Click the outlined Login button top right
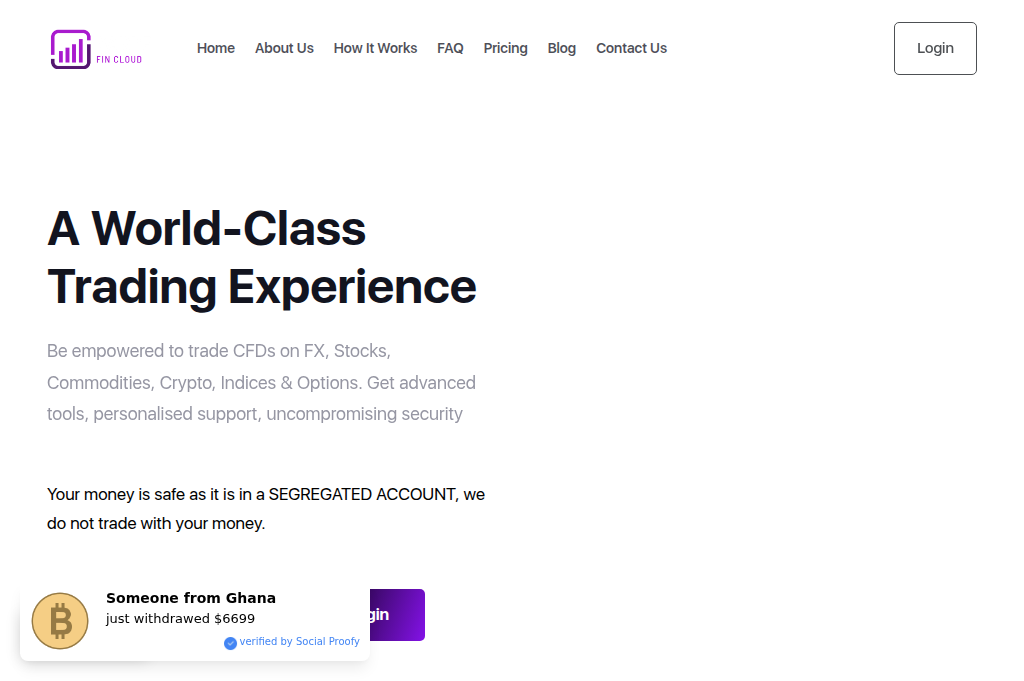This screenshot has width=1024, height=681. [934, 48]
